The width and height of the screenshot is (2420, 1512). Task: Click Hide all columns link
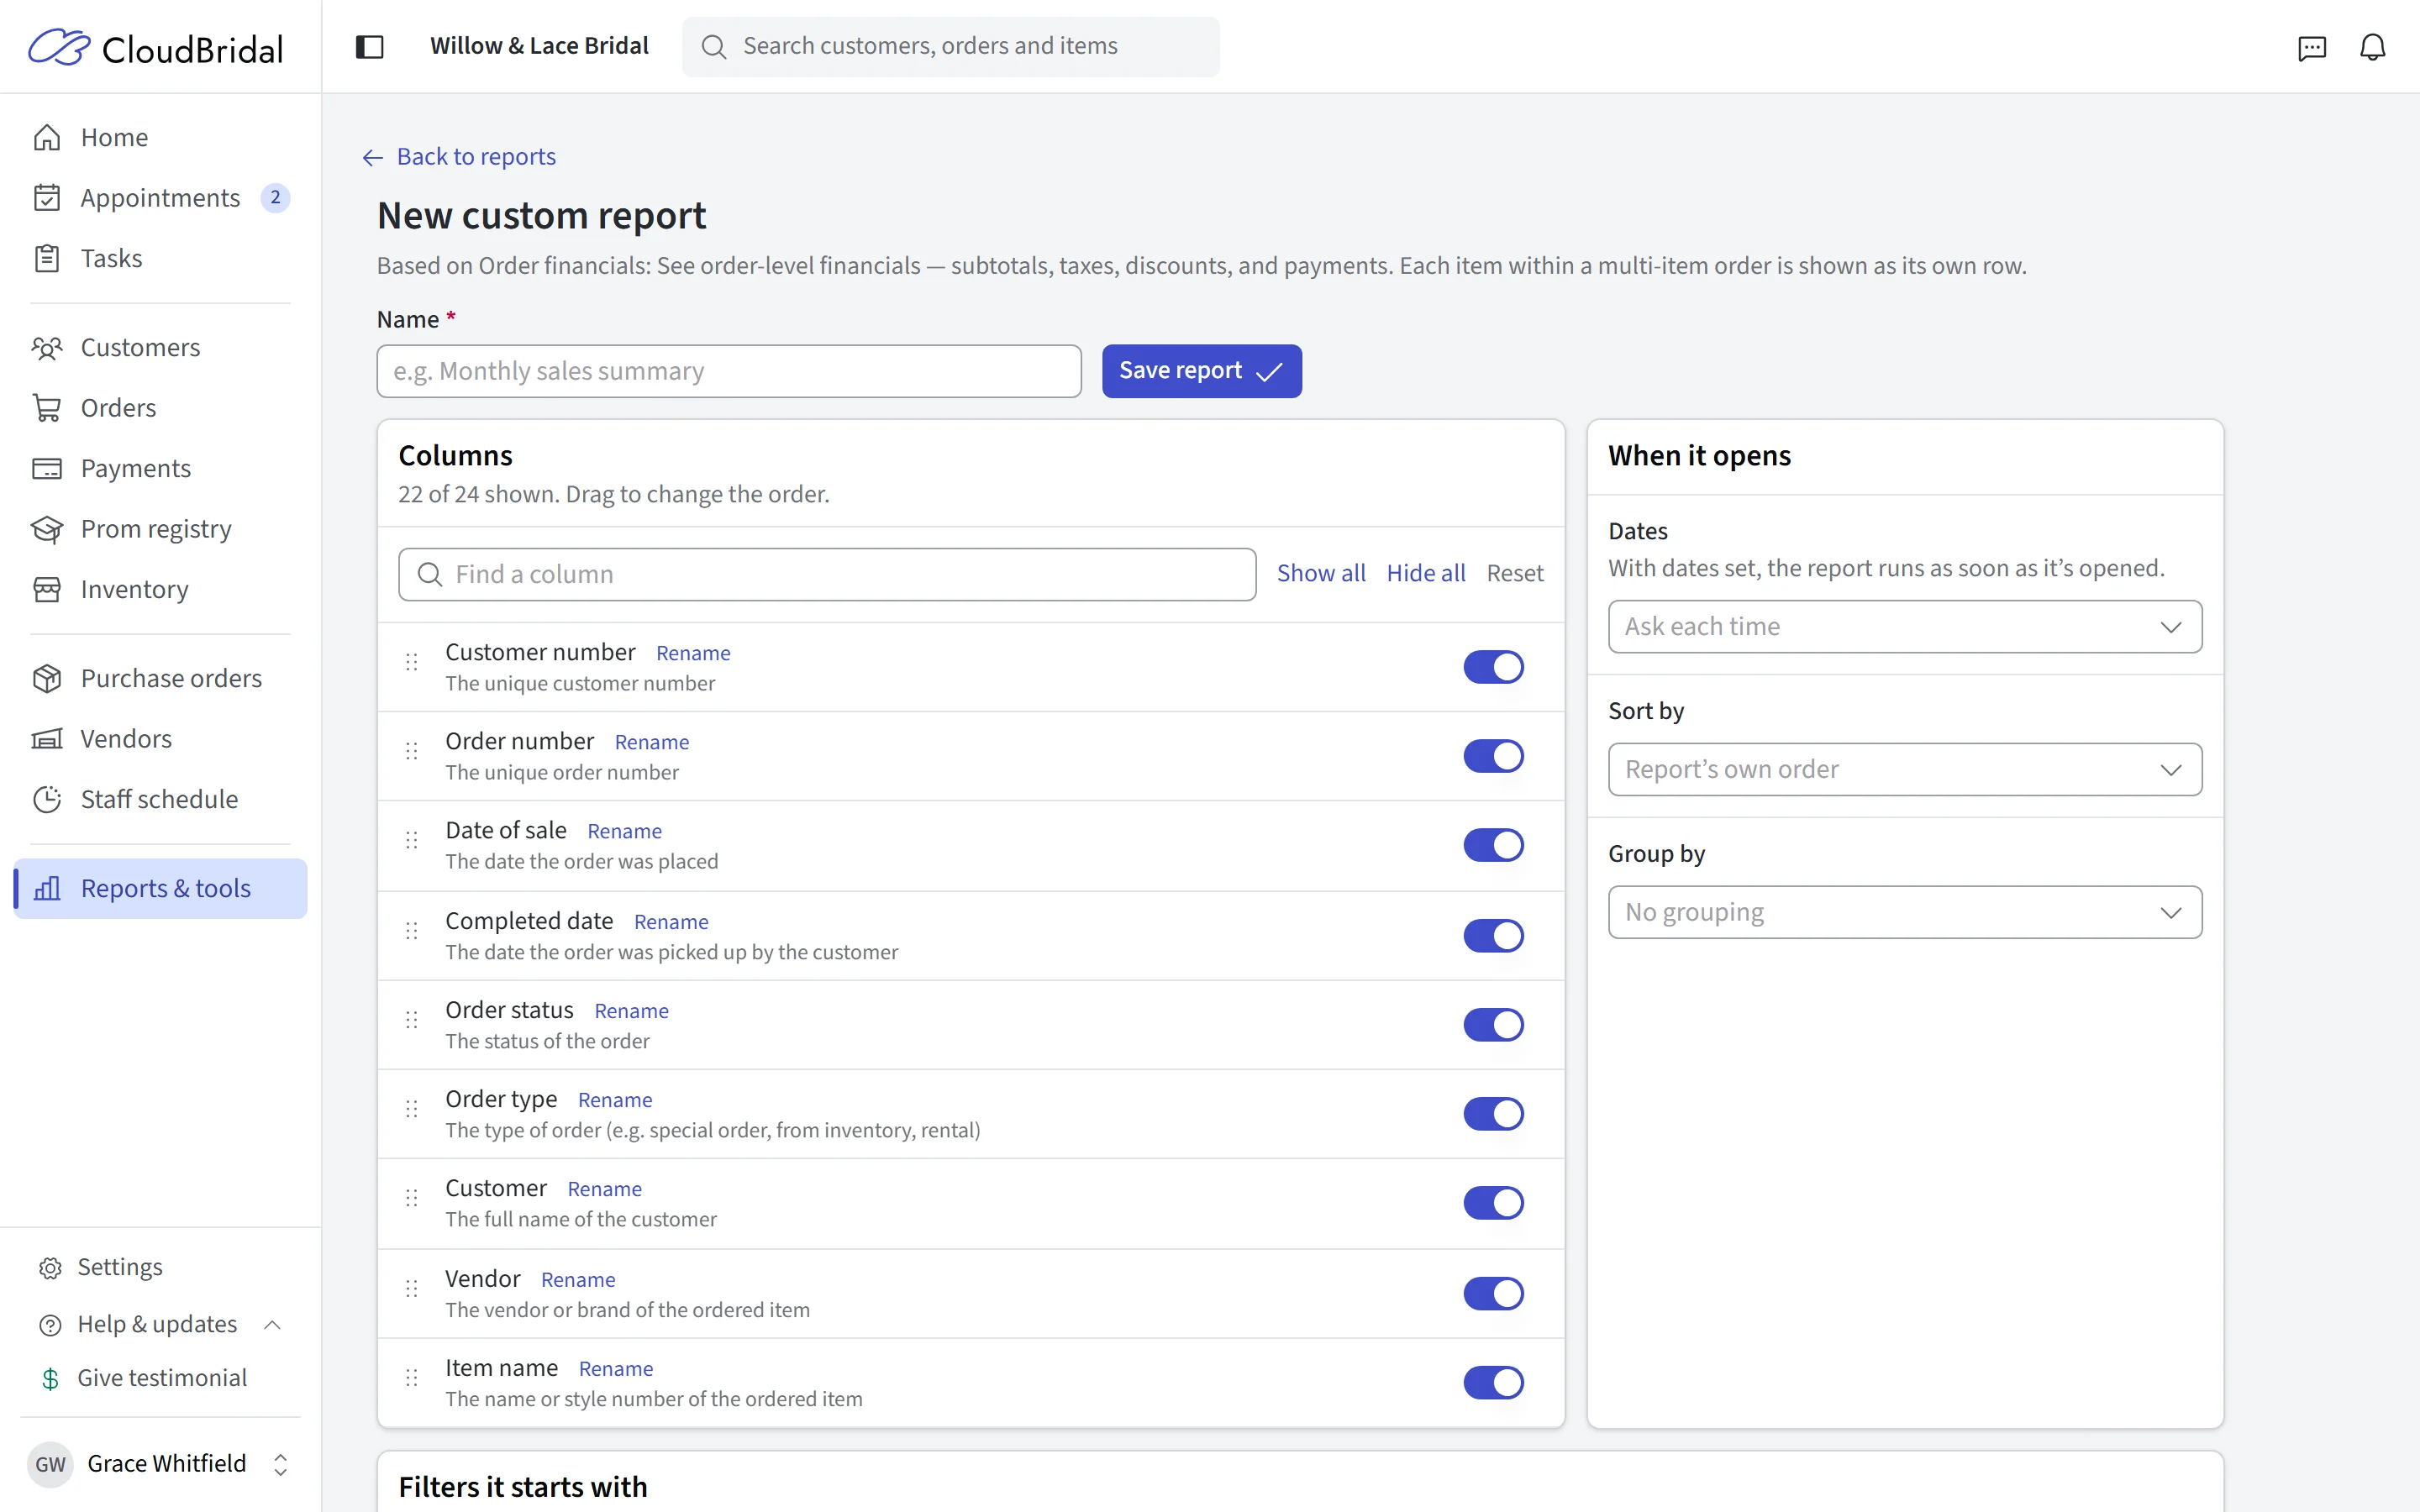tap(1425, 574)
